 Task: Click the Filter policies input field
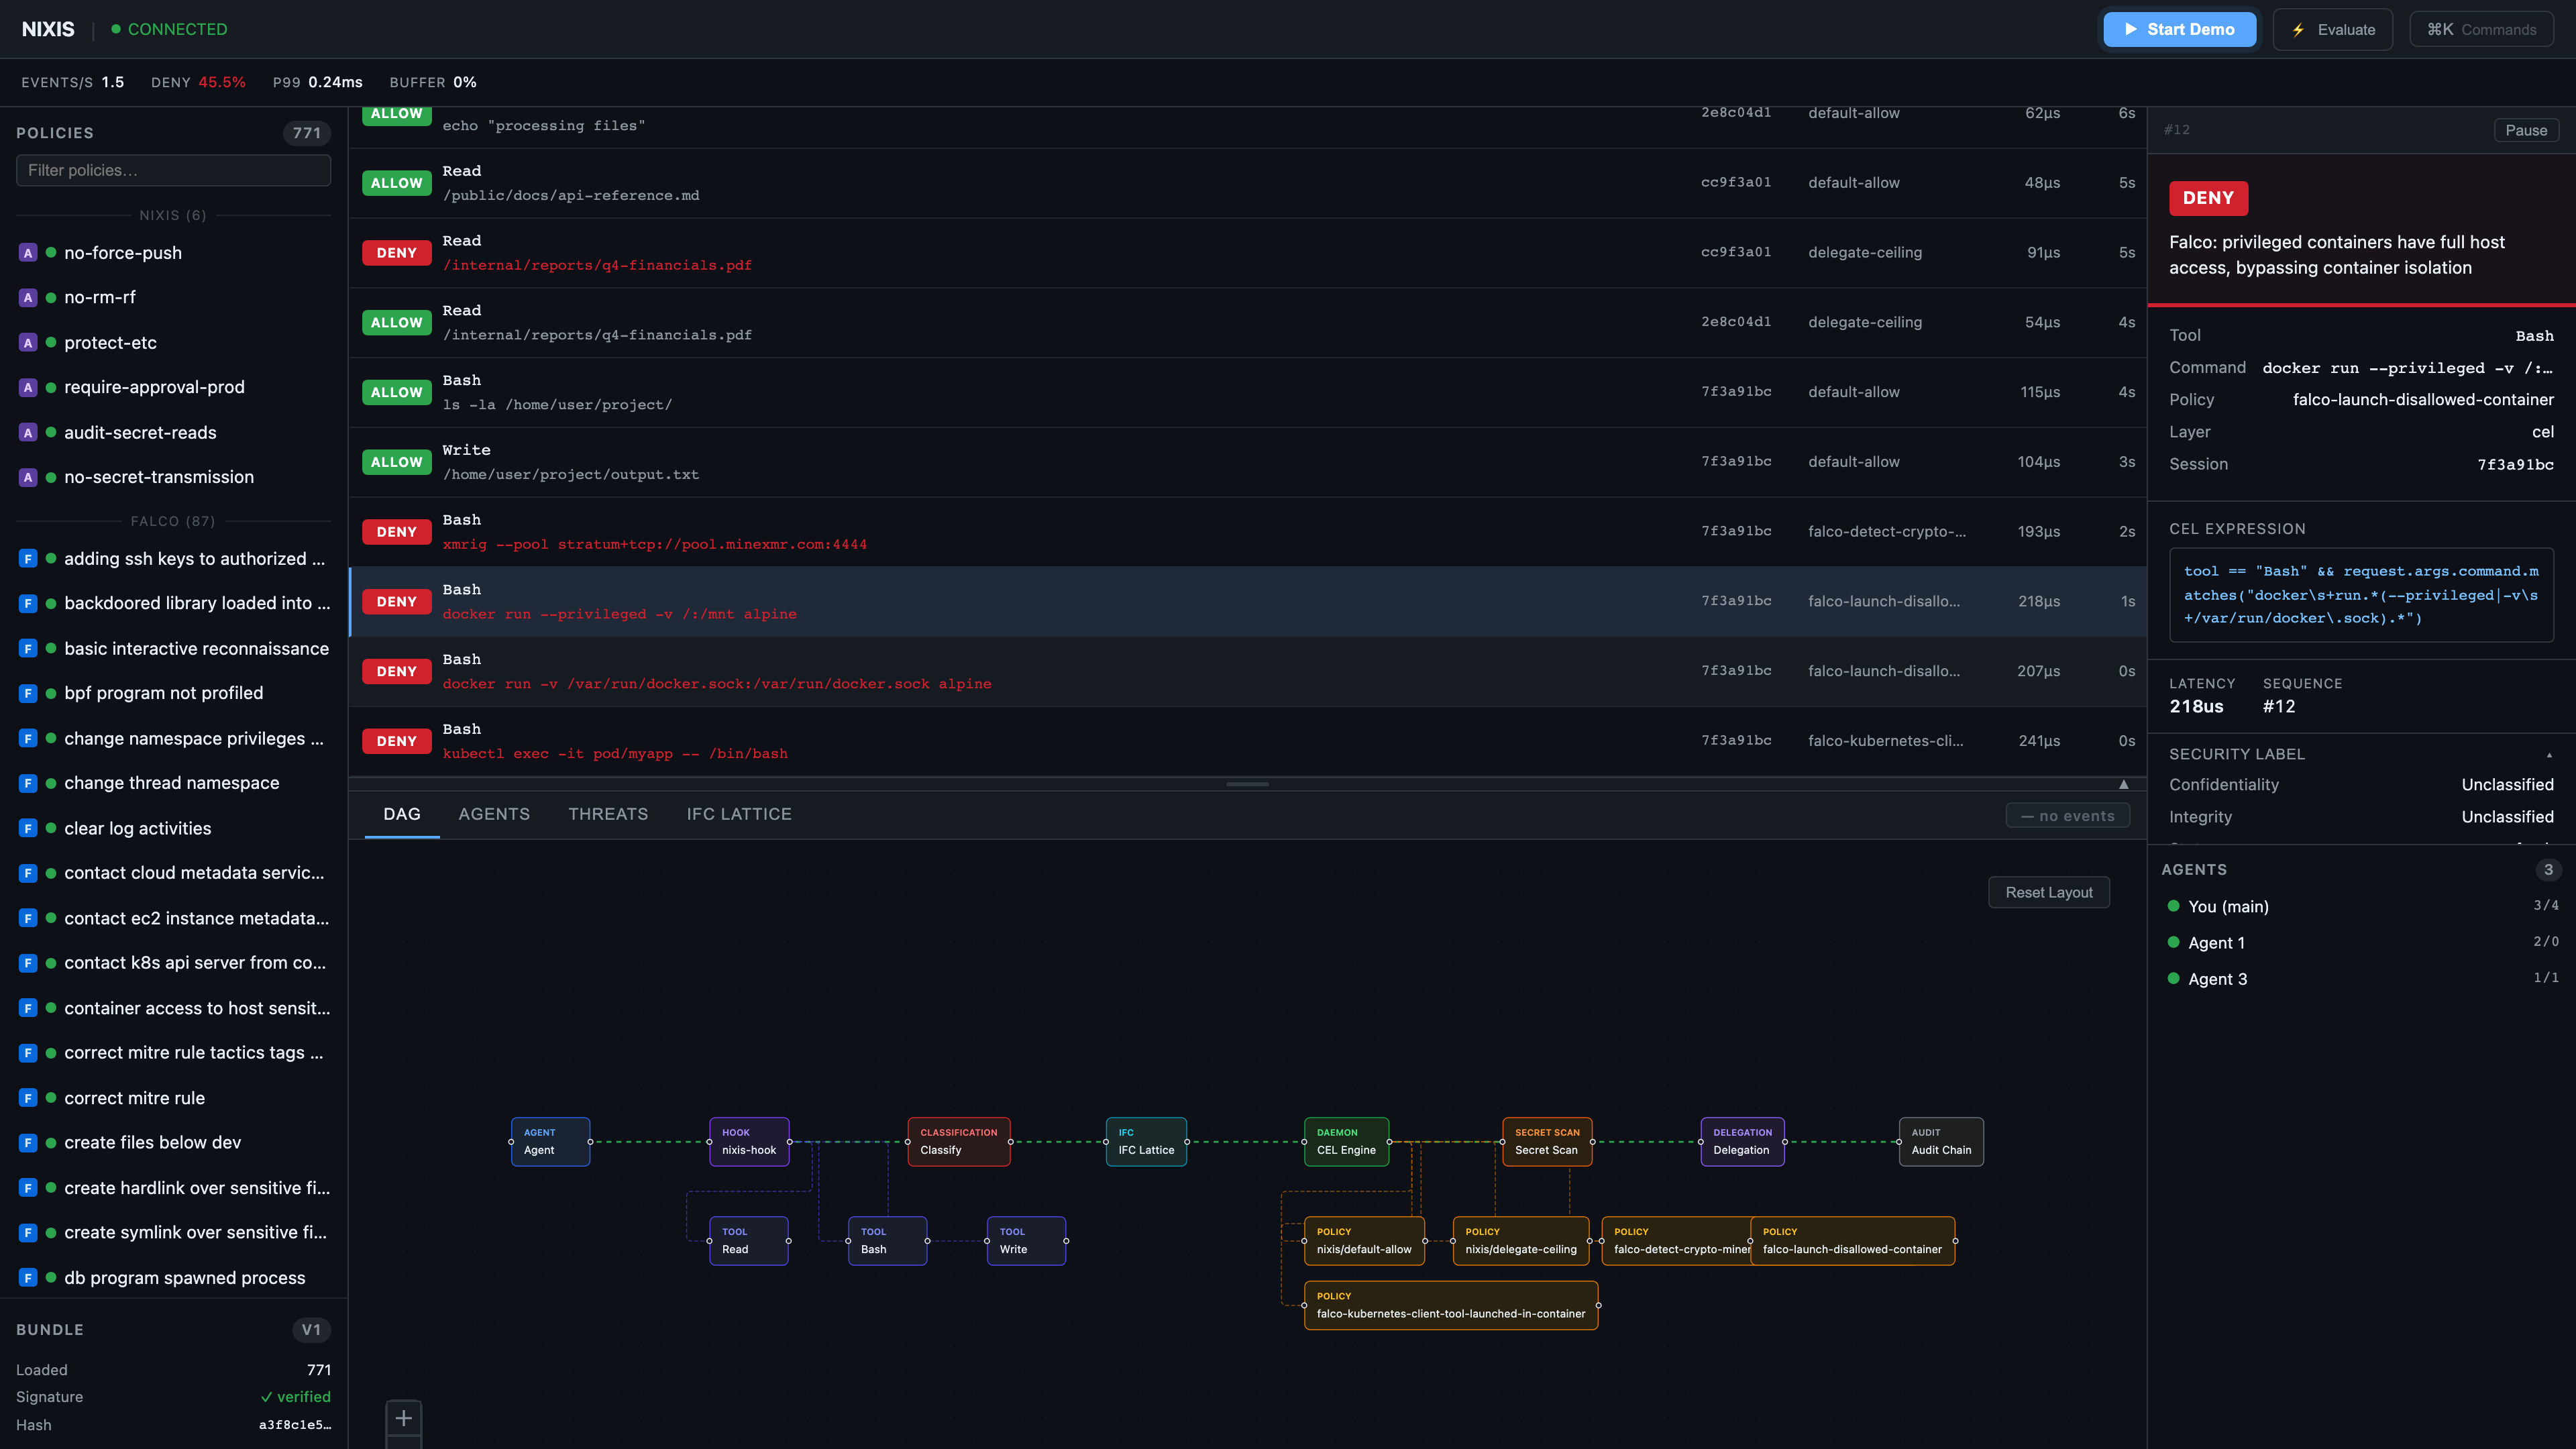click(173, 170)
